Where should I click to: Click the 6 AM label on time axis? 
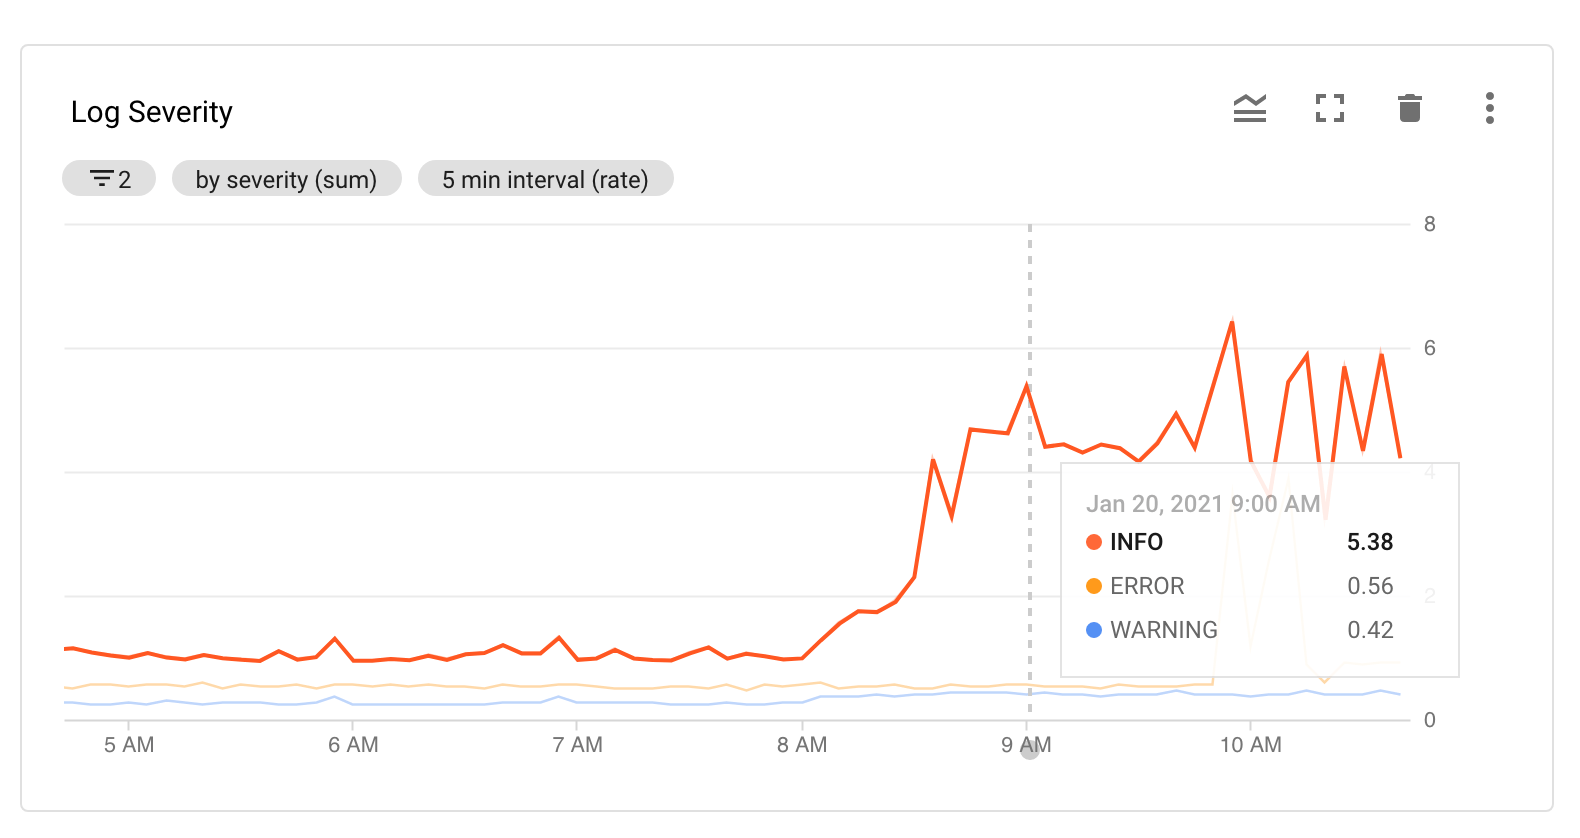(x=353, y=745)
